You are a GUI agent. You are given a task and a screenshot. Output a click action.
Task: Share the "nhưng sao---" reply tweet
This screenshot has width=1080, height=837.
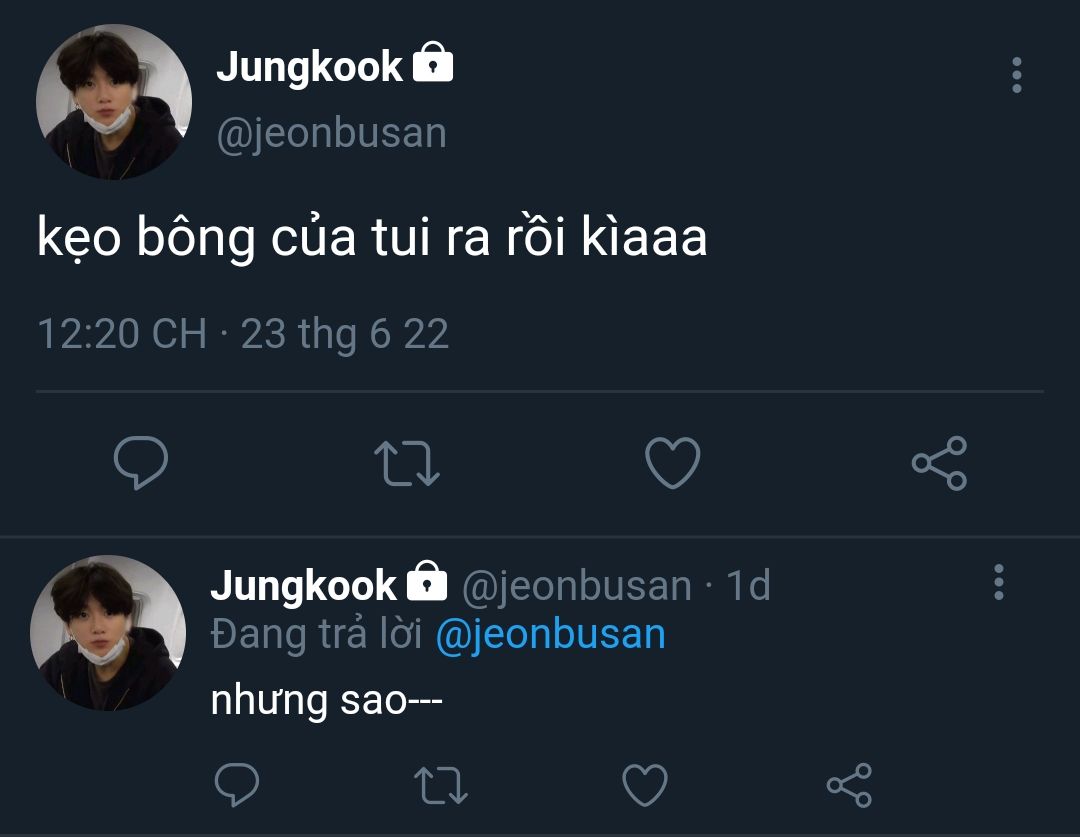pos(849,785)
